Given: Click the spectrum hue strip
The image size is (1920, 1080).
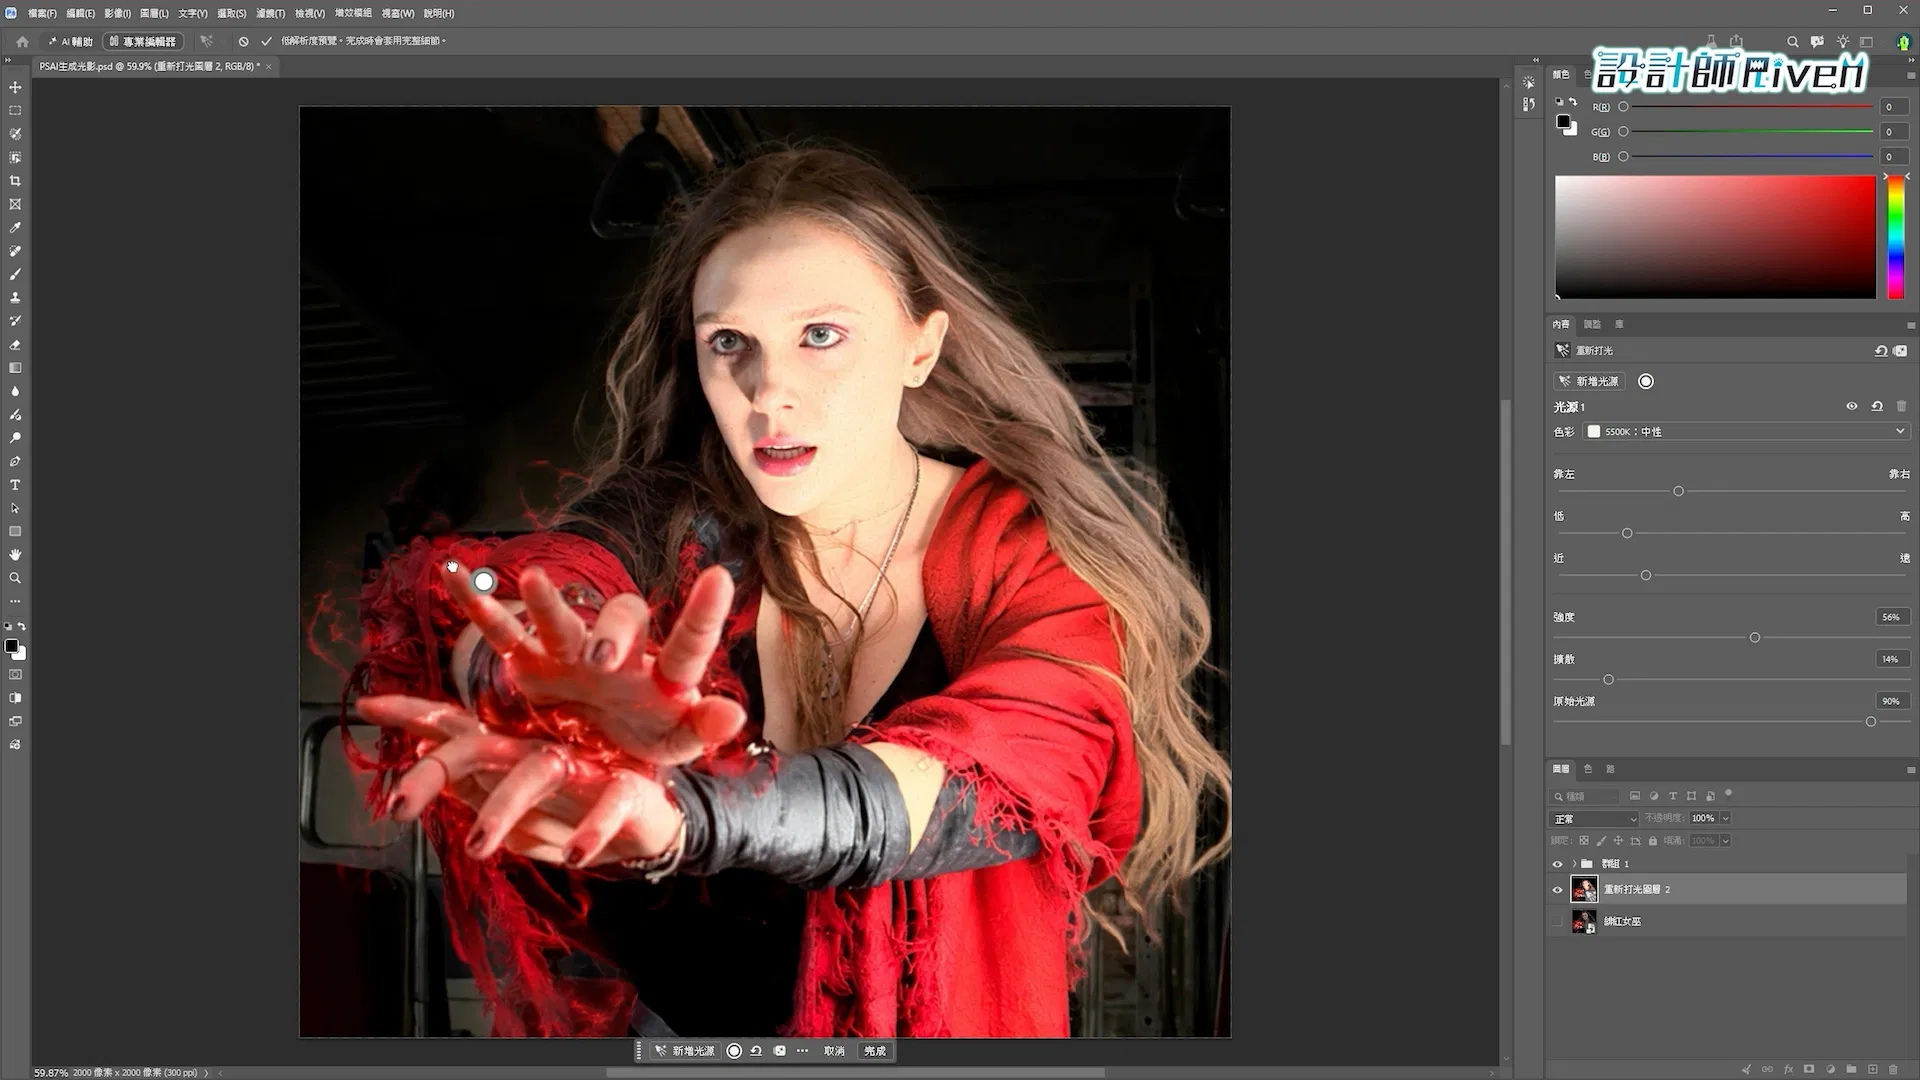Looking at the screenshot, I should click(x=1895, y=238).
